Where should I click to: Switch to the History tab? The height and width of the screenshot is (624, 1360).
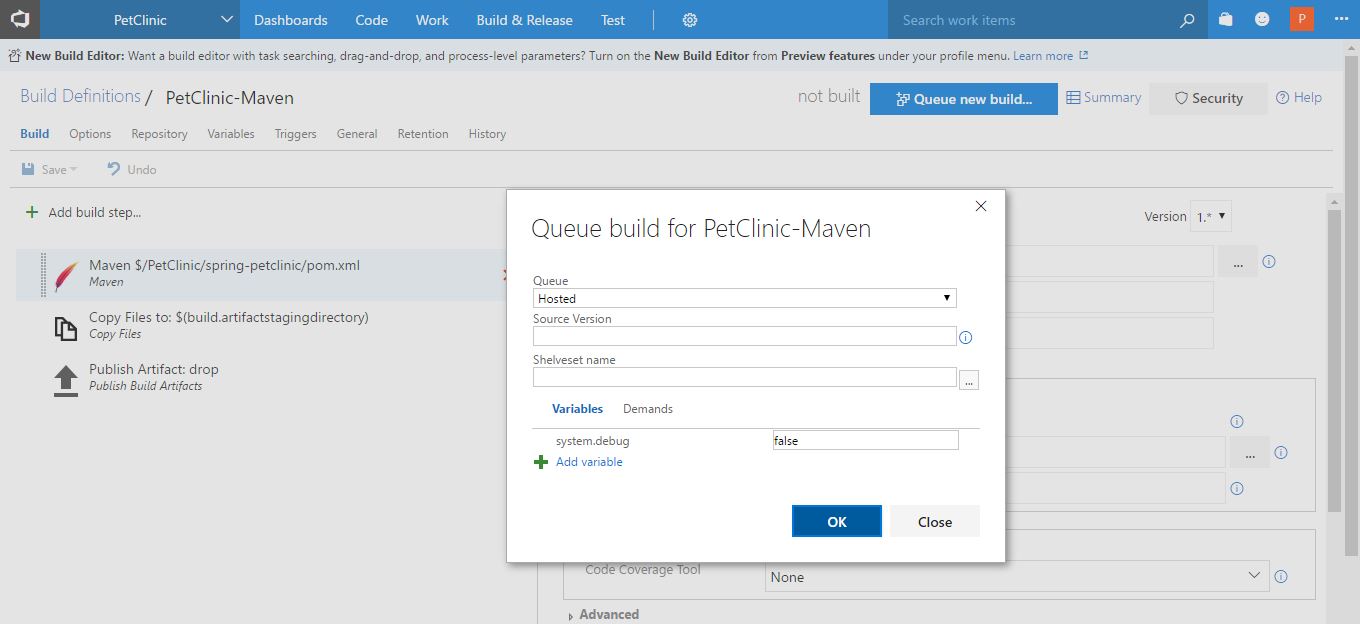point(487,134)
